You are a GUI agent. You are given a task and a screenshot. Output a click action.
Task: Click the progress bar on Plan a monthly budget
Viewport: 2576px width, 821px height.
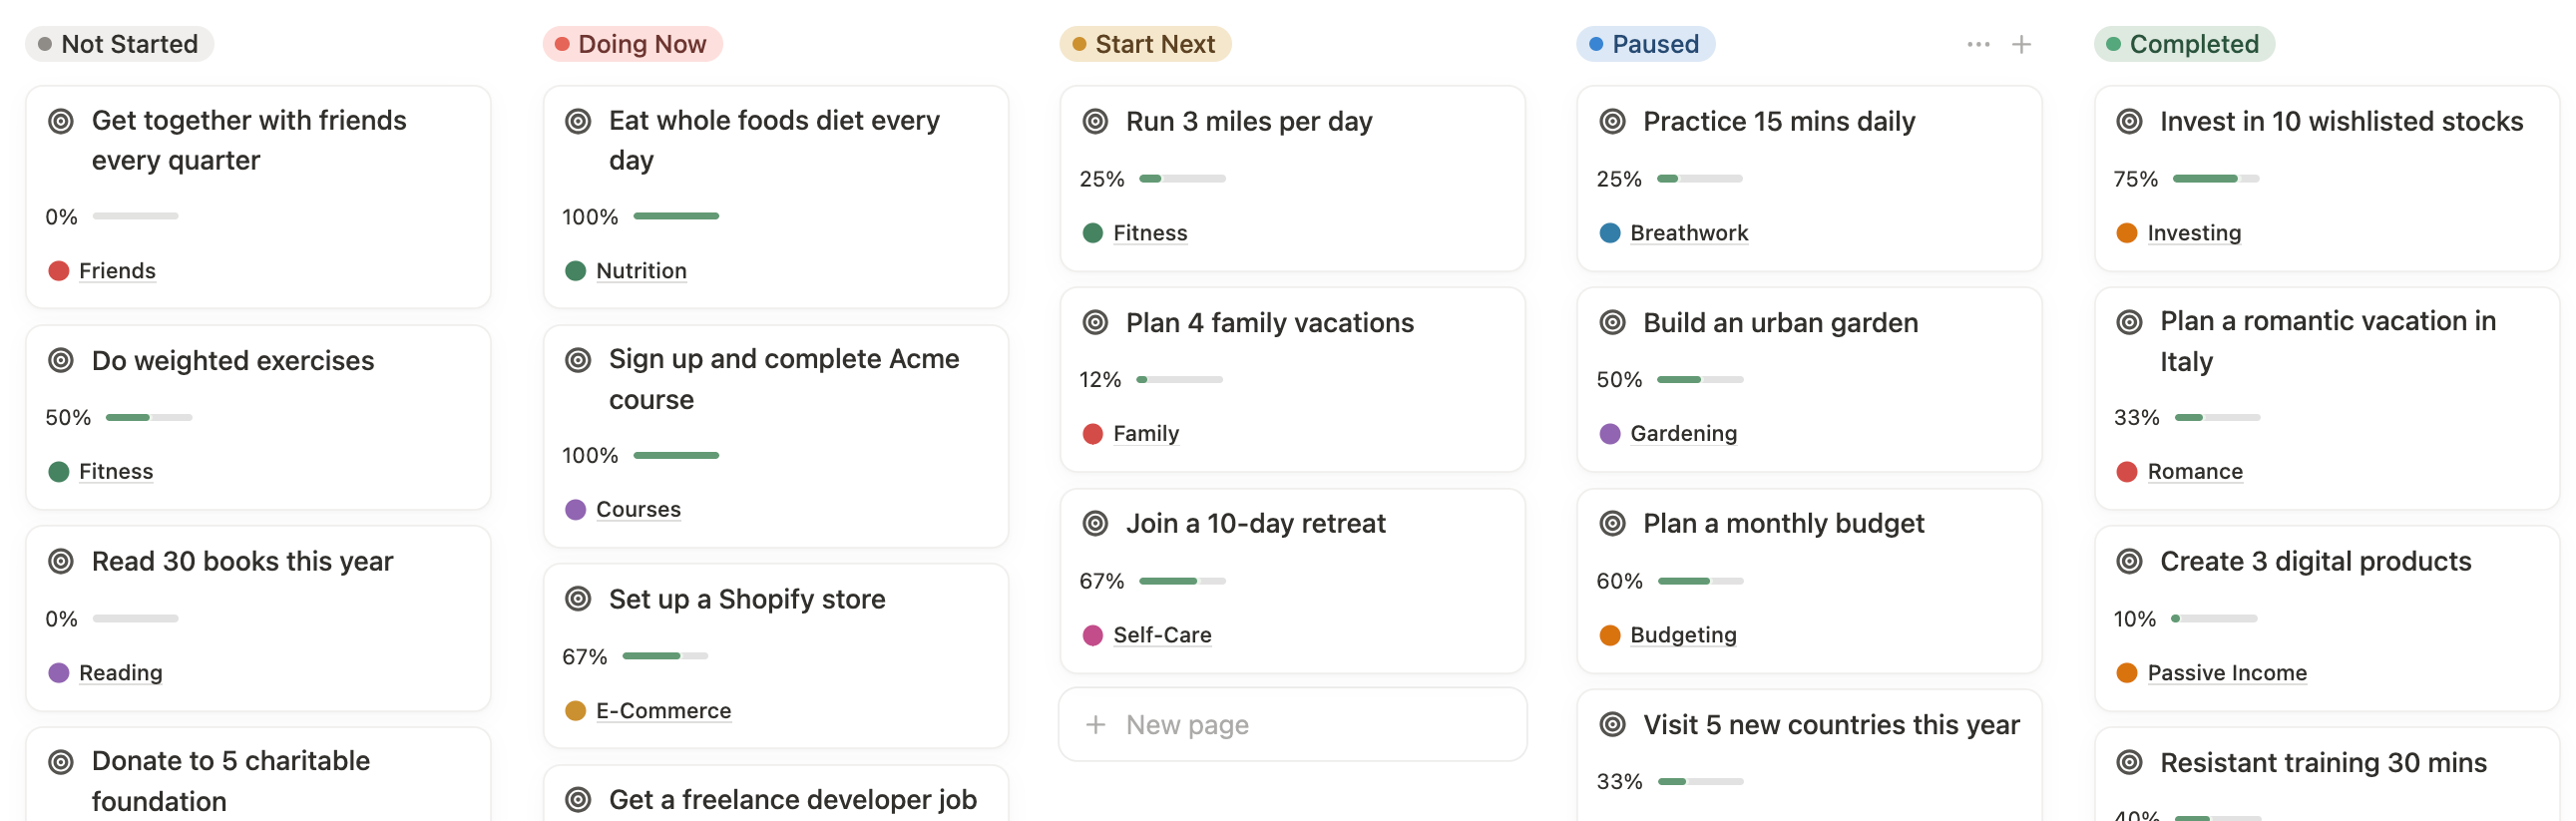point(1700,581)
